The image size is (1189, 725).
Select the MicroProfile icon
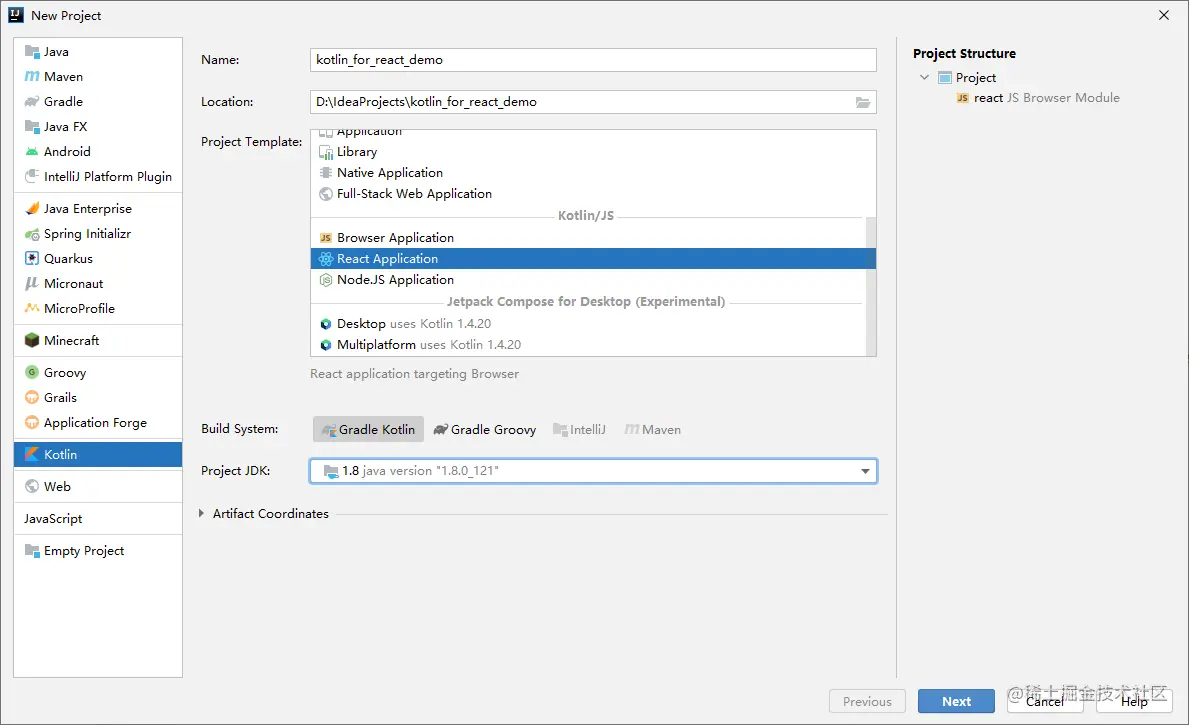32,309
